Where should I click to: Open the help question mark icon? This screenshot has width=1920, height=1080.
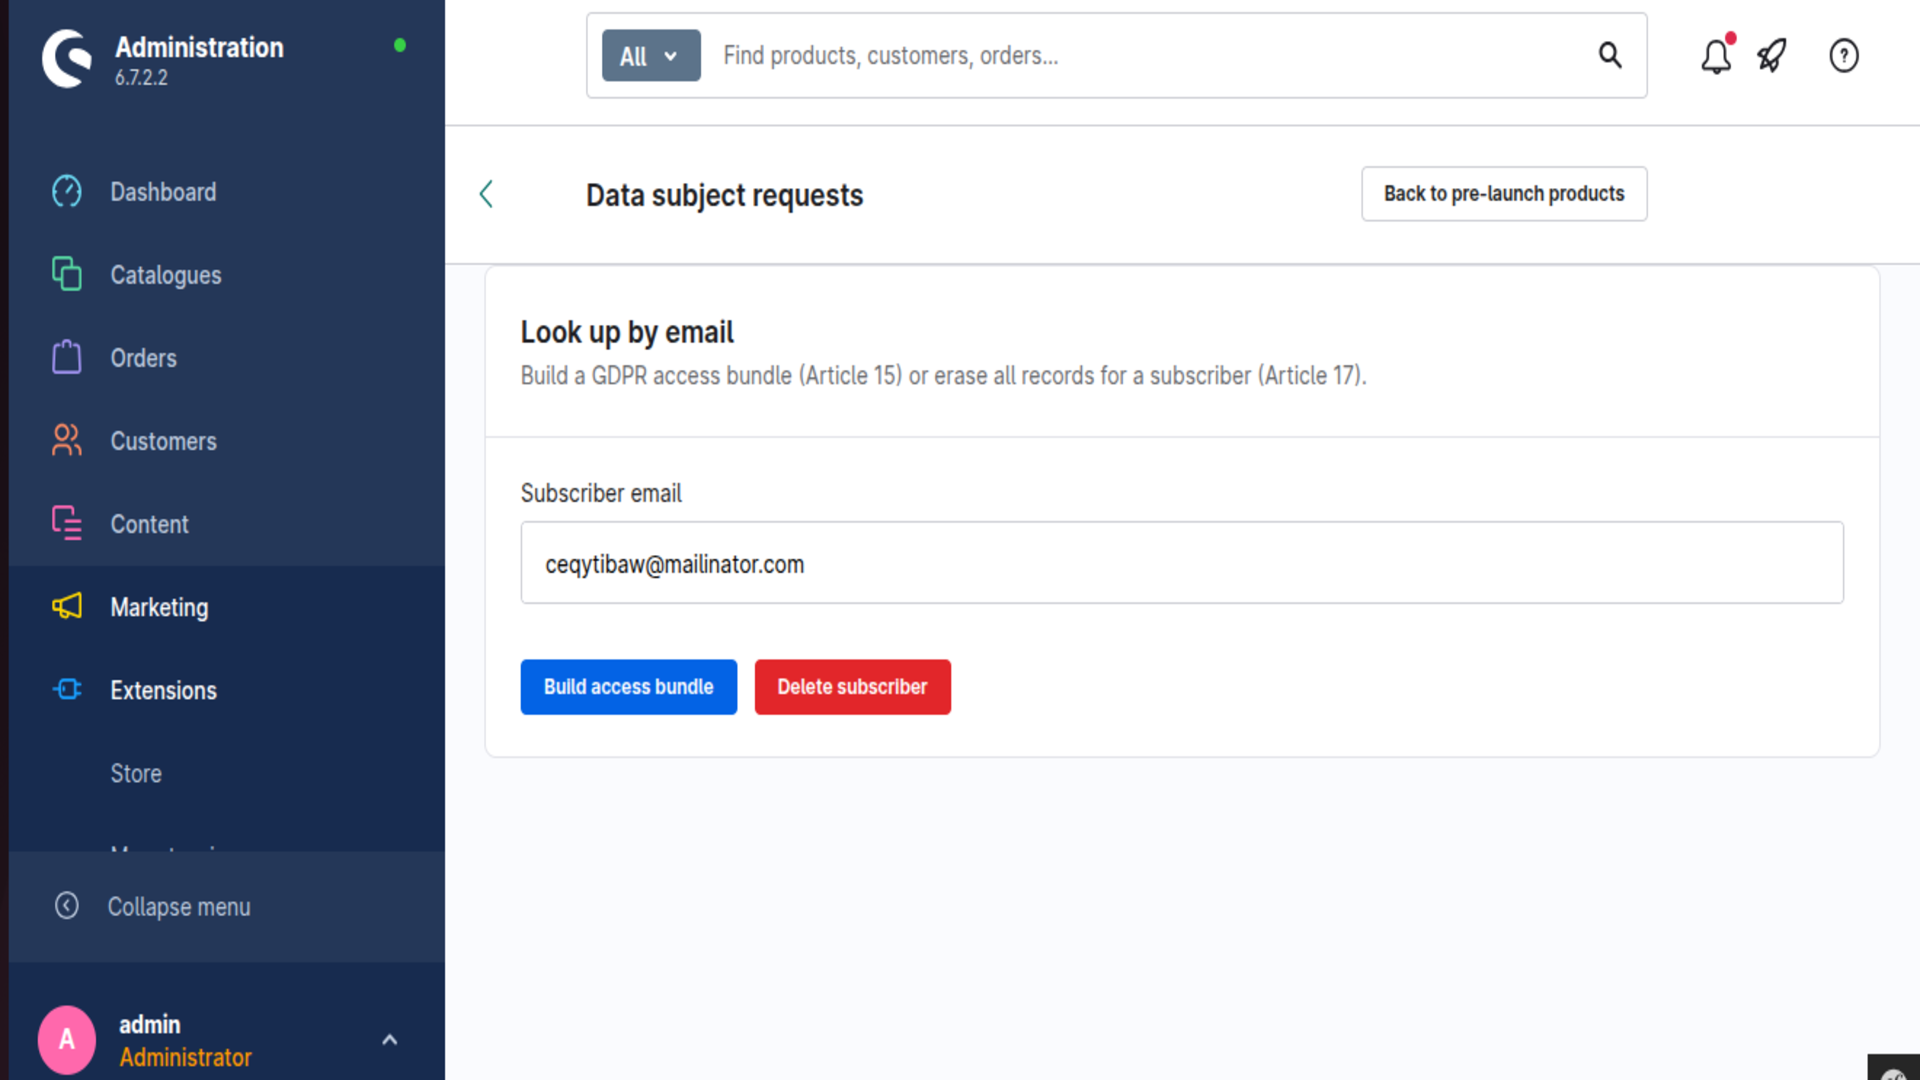[1844, 55]
